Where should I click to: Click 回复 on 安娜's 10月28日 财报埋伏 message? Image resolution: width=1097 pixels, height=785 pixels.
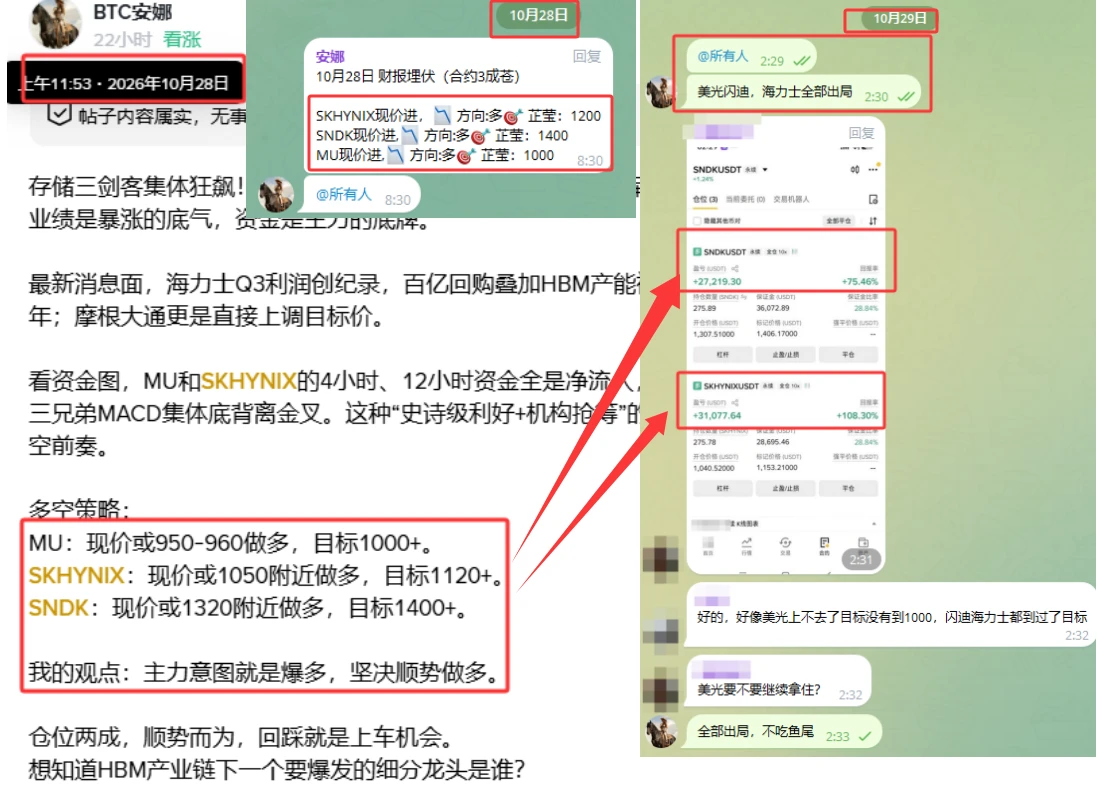(x=586, y=57)
